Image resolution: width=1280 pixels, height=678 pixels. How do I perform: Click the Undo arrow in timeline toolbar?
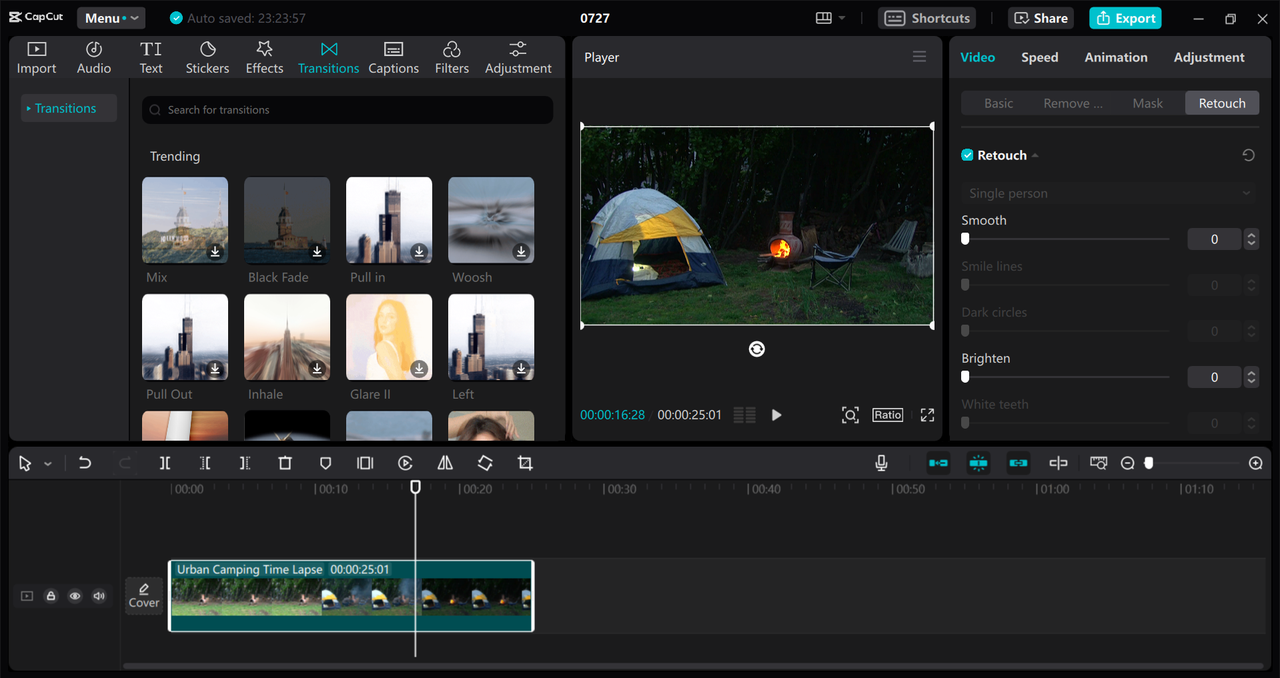[85, 463]
